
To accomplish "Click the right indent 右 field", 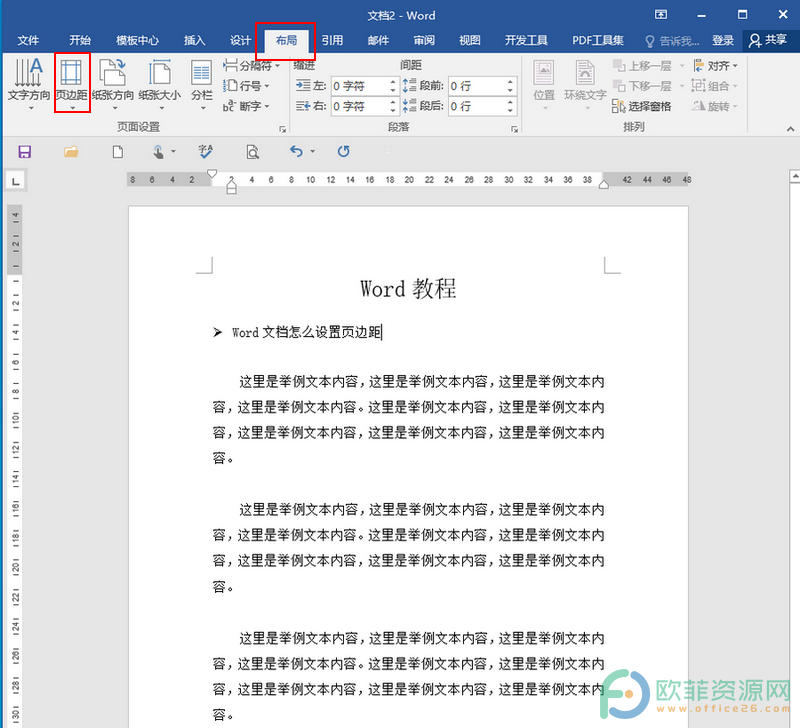I will [360, 106].
